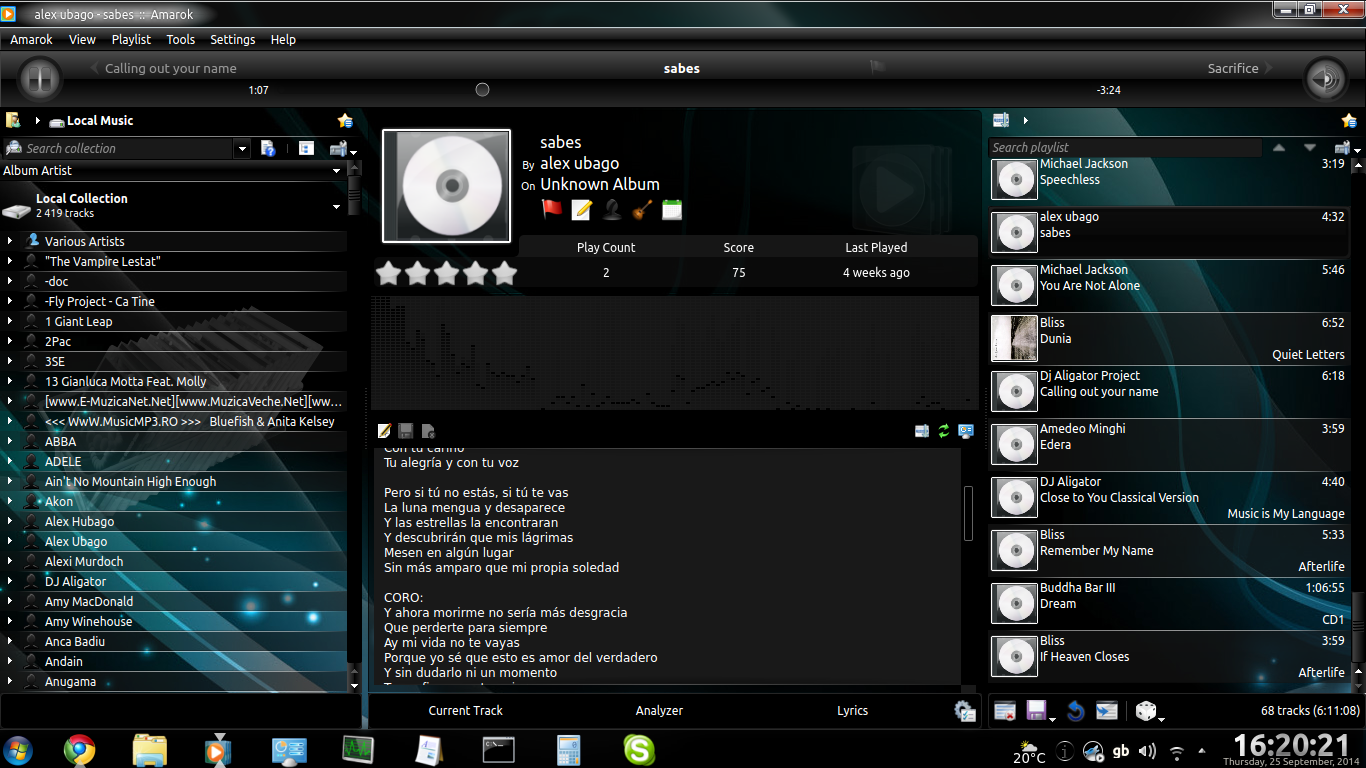Open the random/track progression dice dropdown
The height and width of the screenshot is (768, 1366).
coord(1150,711)
